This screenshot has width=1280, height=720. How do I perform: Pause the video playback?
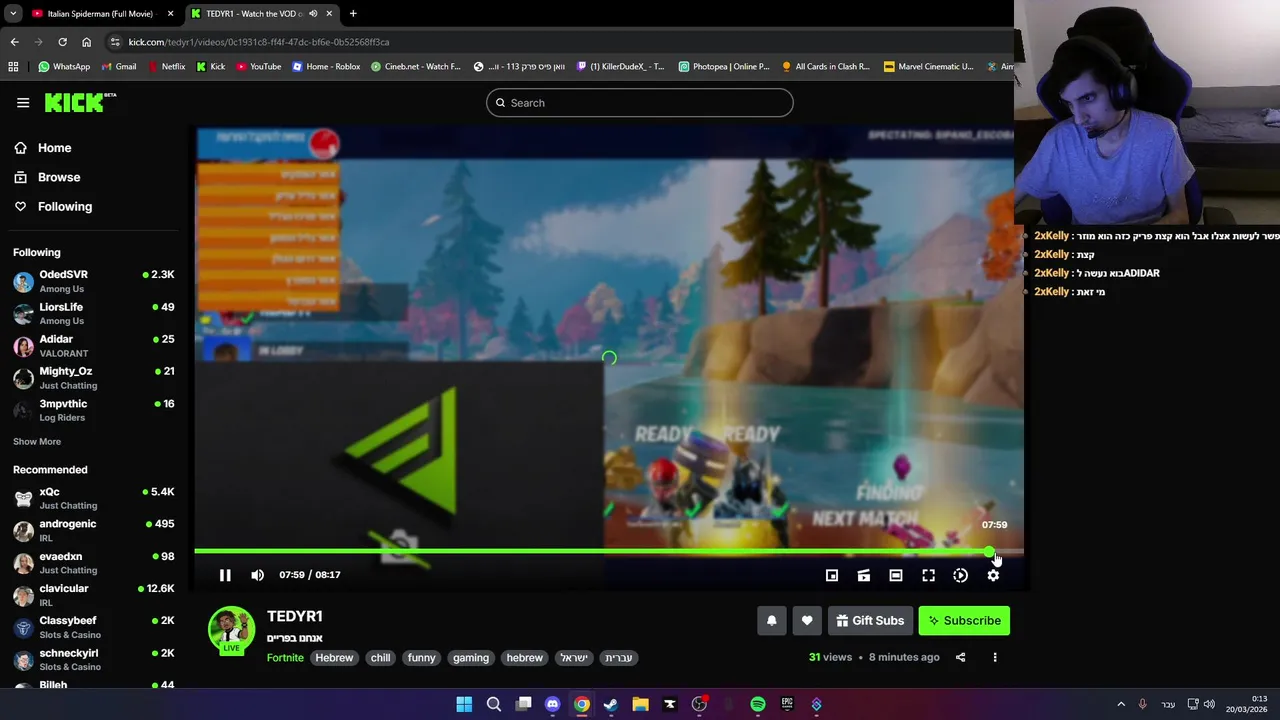point(225,575)
